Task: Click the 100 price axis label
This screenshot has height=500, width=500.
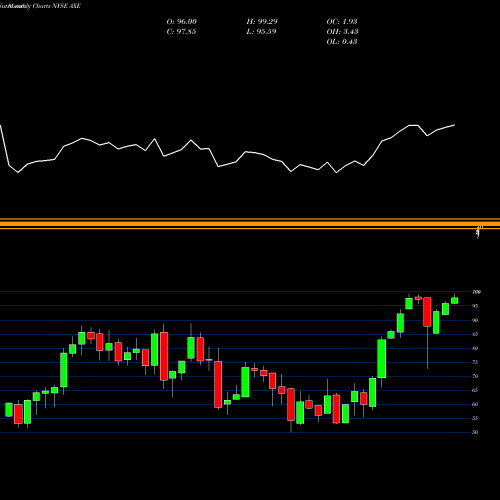Action: [x=477, y=292]
